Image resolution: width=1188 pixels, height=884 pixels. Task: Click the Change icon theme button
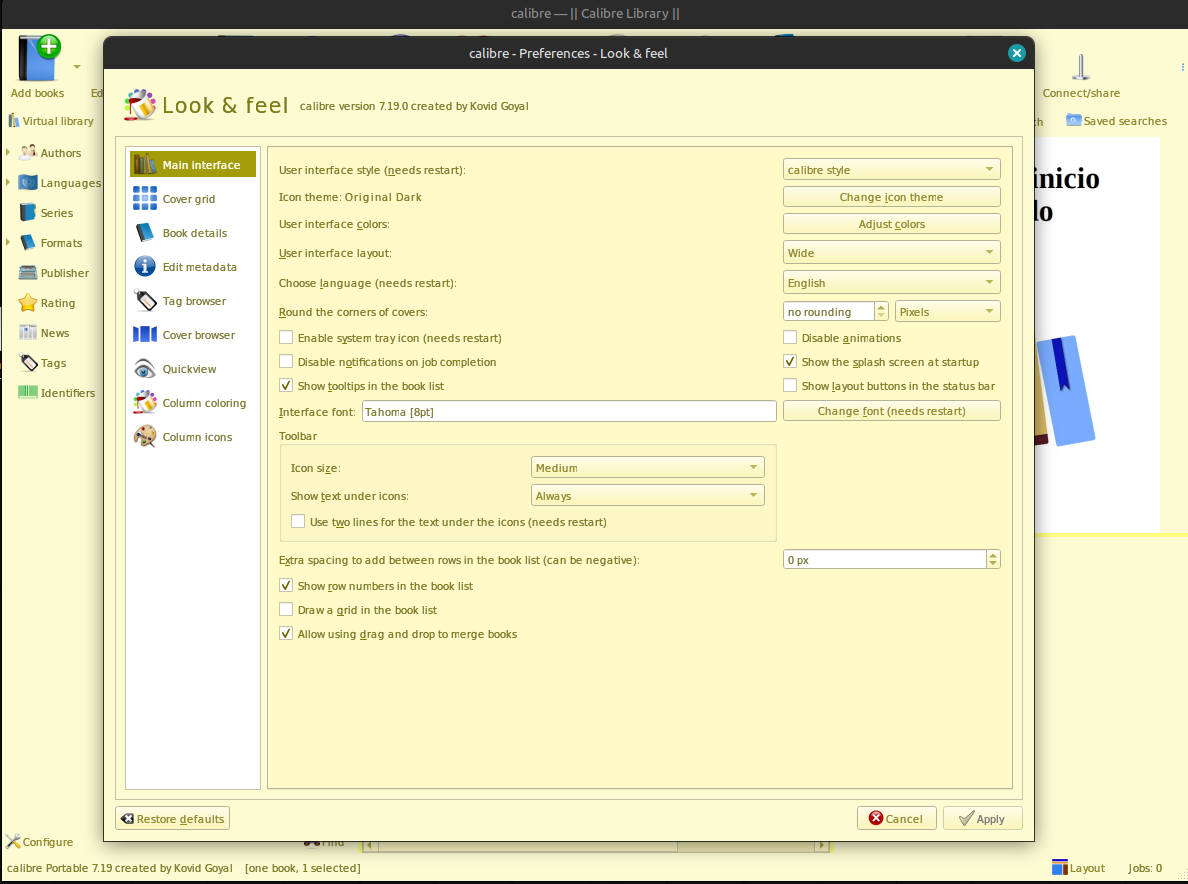tap(891, 197)
